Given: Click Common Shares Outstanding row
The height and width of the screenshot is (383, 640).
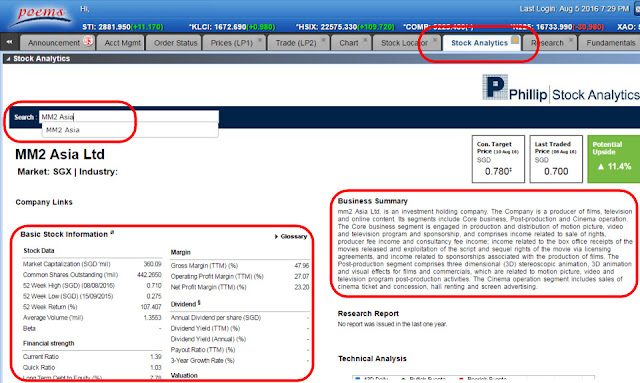Looking at the screenshot, I should coord(92,275).
